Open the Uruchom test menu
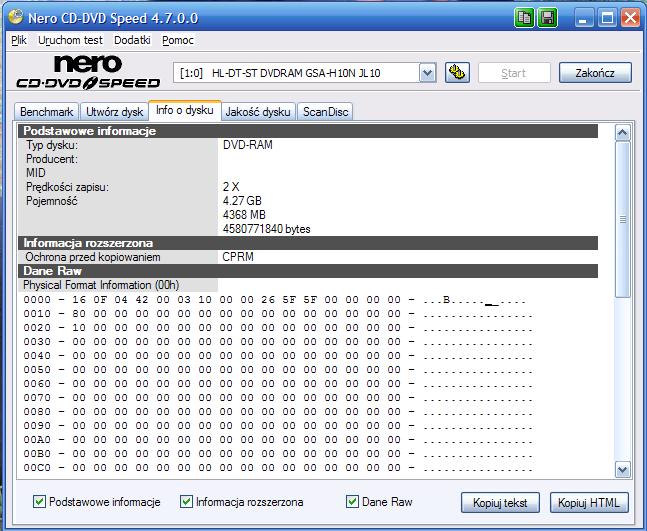The width and height of the screenshot is (647, 531). (70, 40)
